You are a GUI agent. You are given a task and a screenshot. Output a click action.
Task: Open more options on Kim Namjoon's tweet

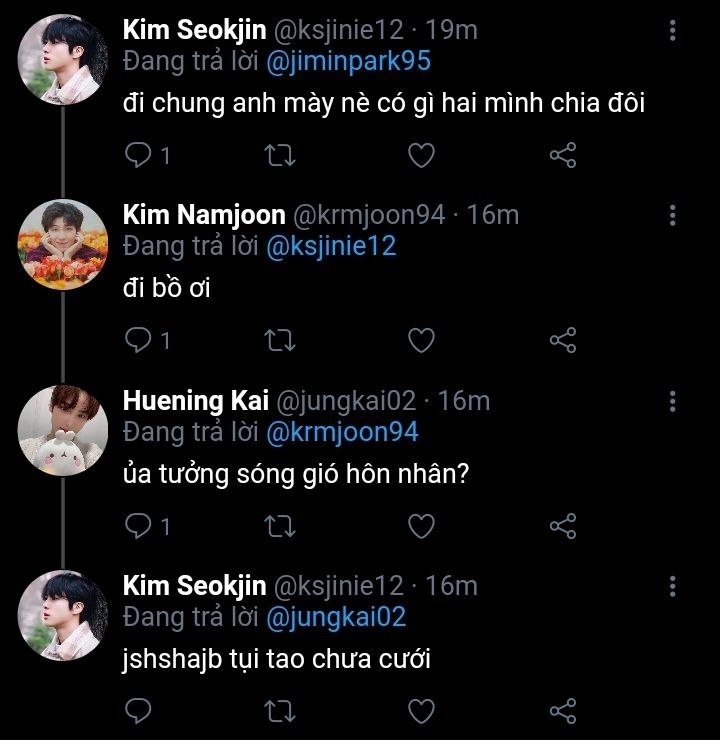point(673,215)
